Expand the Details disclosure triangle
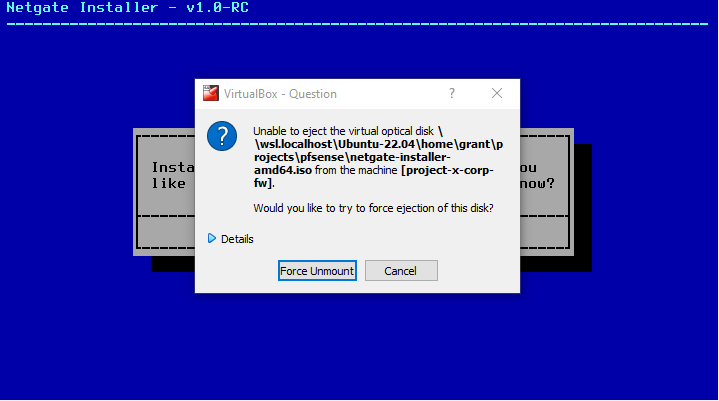The width and height of the screenshot is (719, 401). point(211,238)
